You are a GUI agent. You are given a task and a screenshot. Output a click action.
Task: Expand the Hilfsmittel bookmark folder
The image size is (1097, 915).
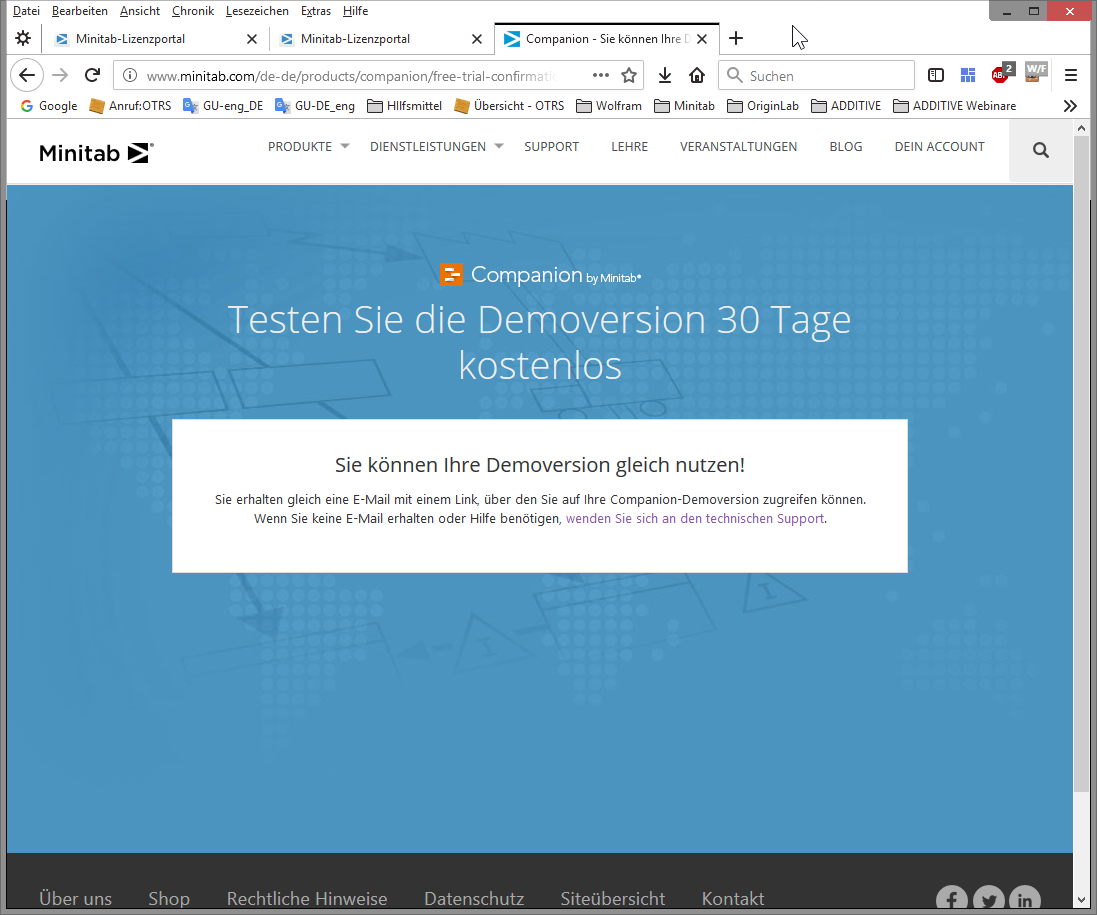[x=404, y=106]
